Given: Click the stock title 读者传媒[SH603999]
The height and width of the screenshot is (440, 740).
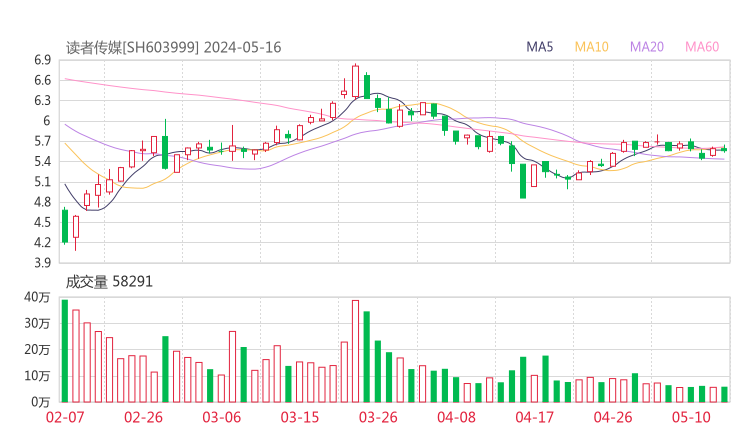Looking at the screenshot, I should coord(132,48).
